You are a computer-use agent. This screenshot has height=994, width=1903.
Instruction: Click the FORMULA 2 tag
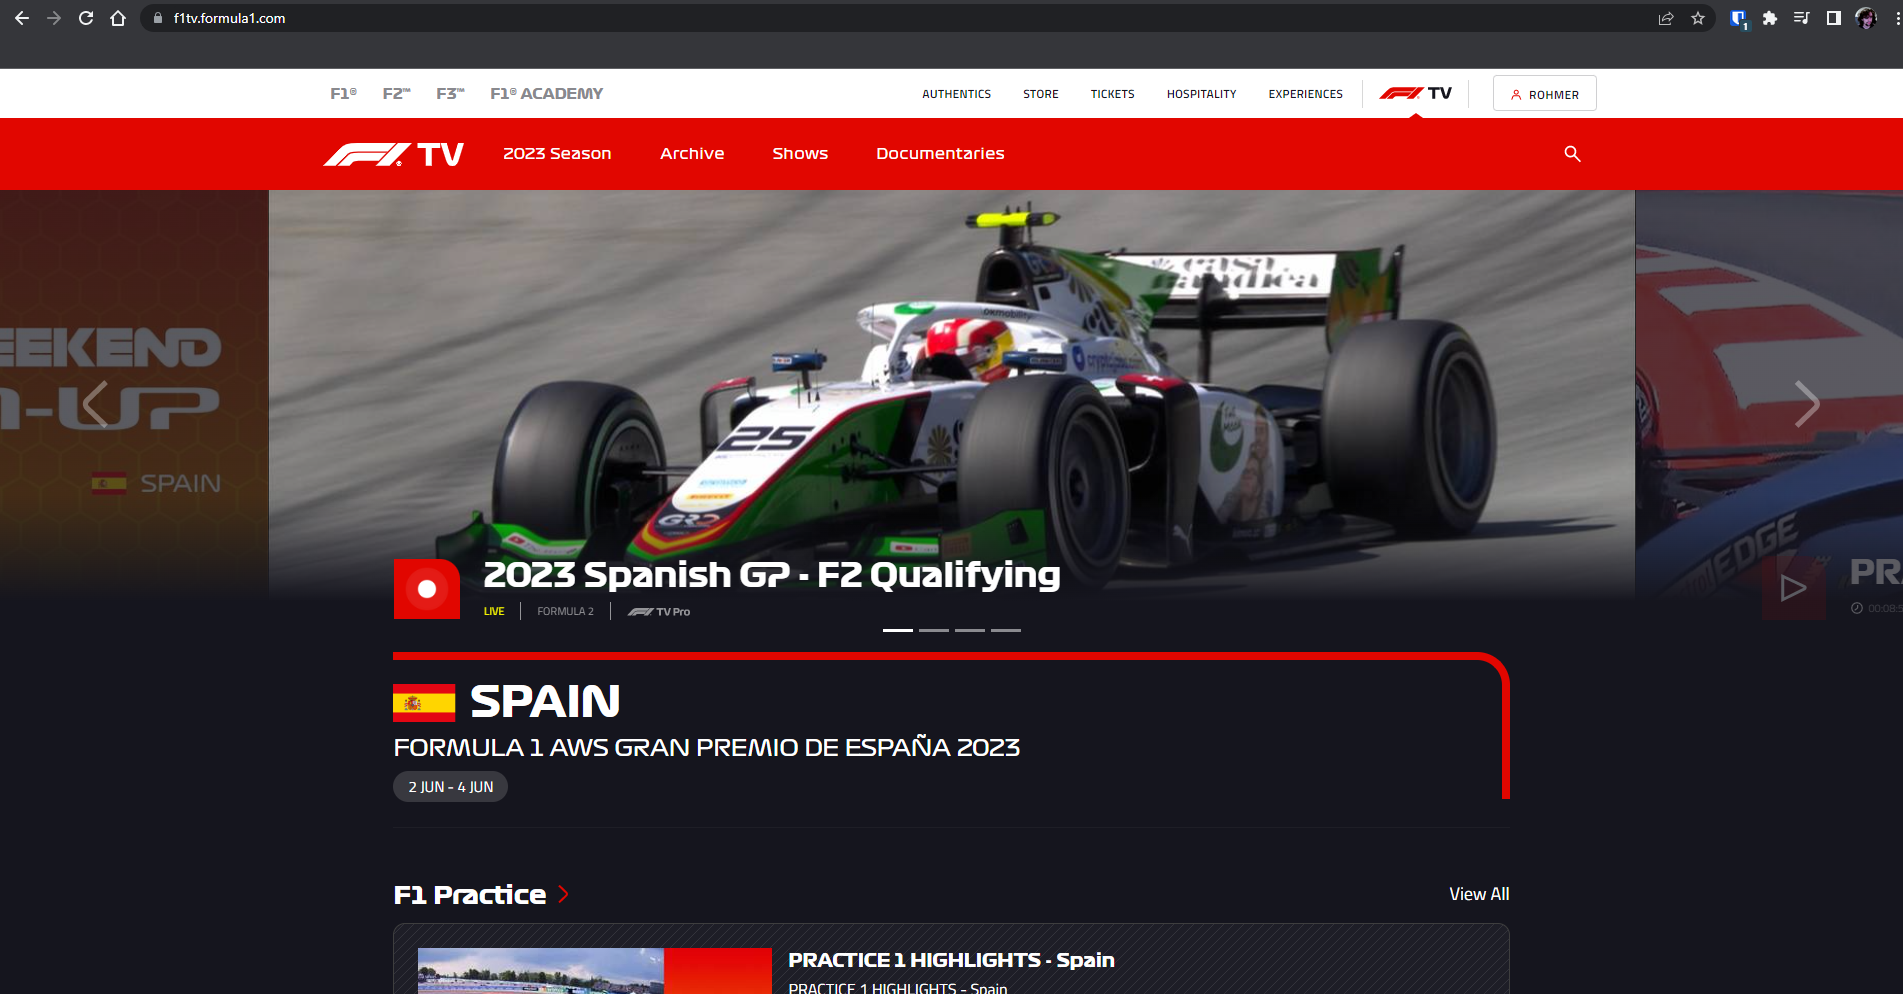click(x=565, y=611)
